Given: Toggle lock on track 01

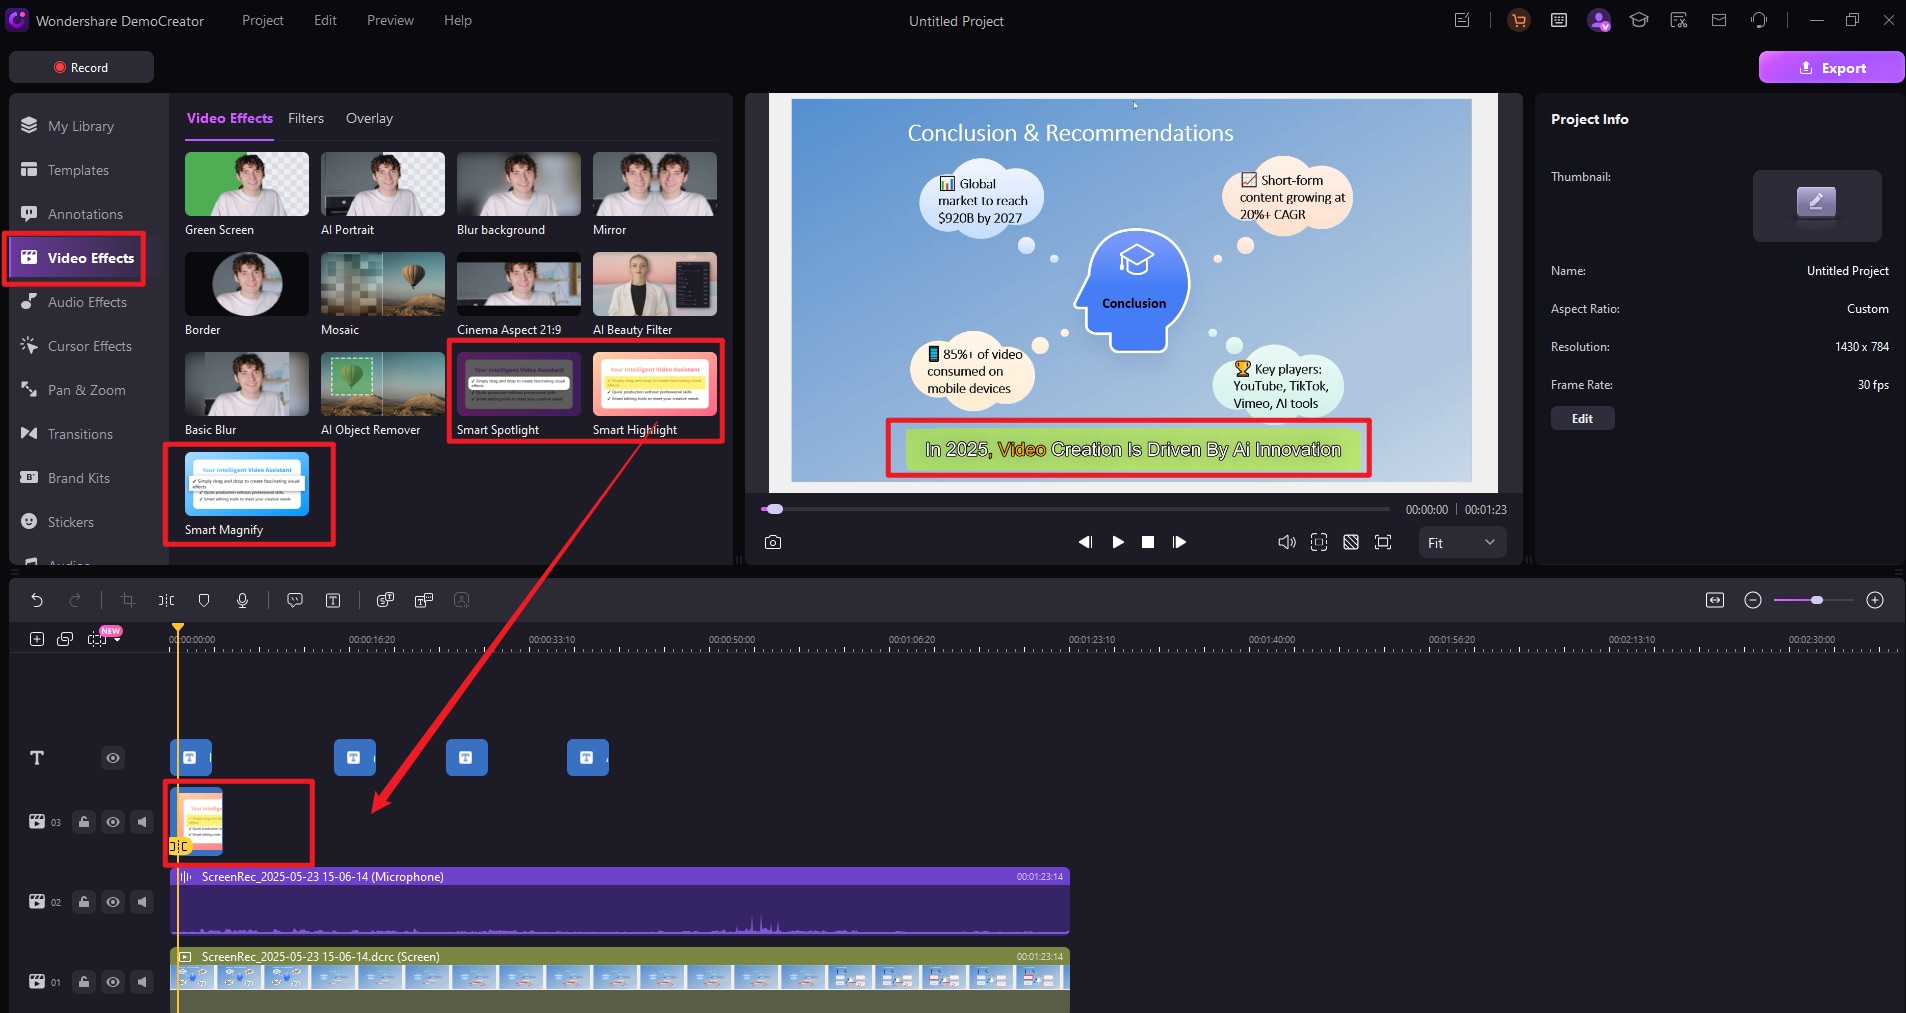Looking at the screenshot, I should (84, 982).
